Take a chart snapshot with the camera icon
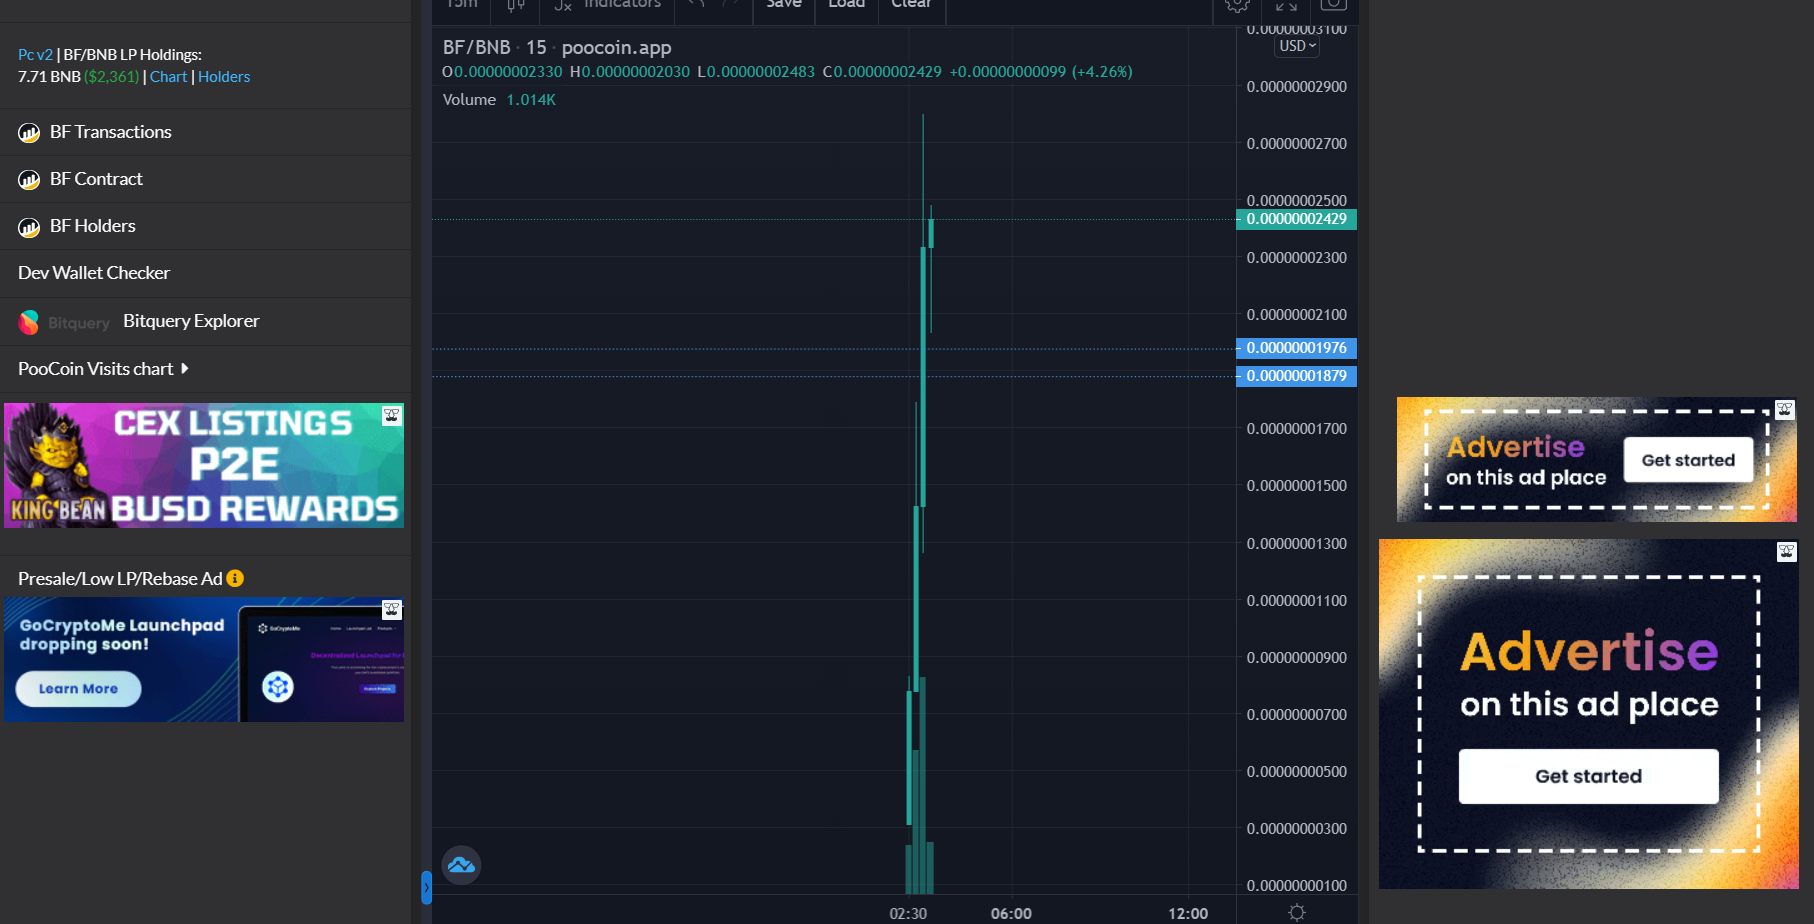The image size is (1814, 924). [1334, 5]
